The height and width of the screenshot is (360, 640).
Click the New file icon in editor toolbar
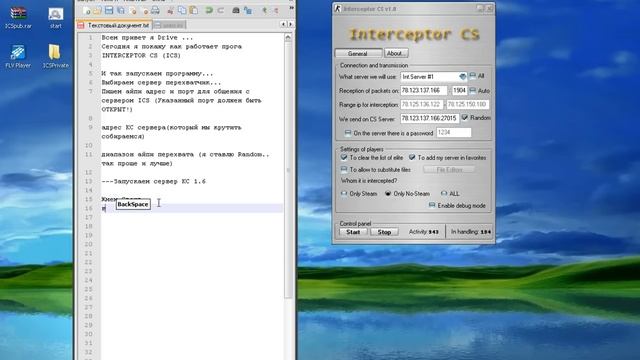pos(87,10)
